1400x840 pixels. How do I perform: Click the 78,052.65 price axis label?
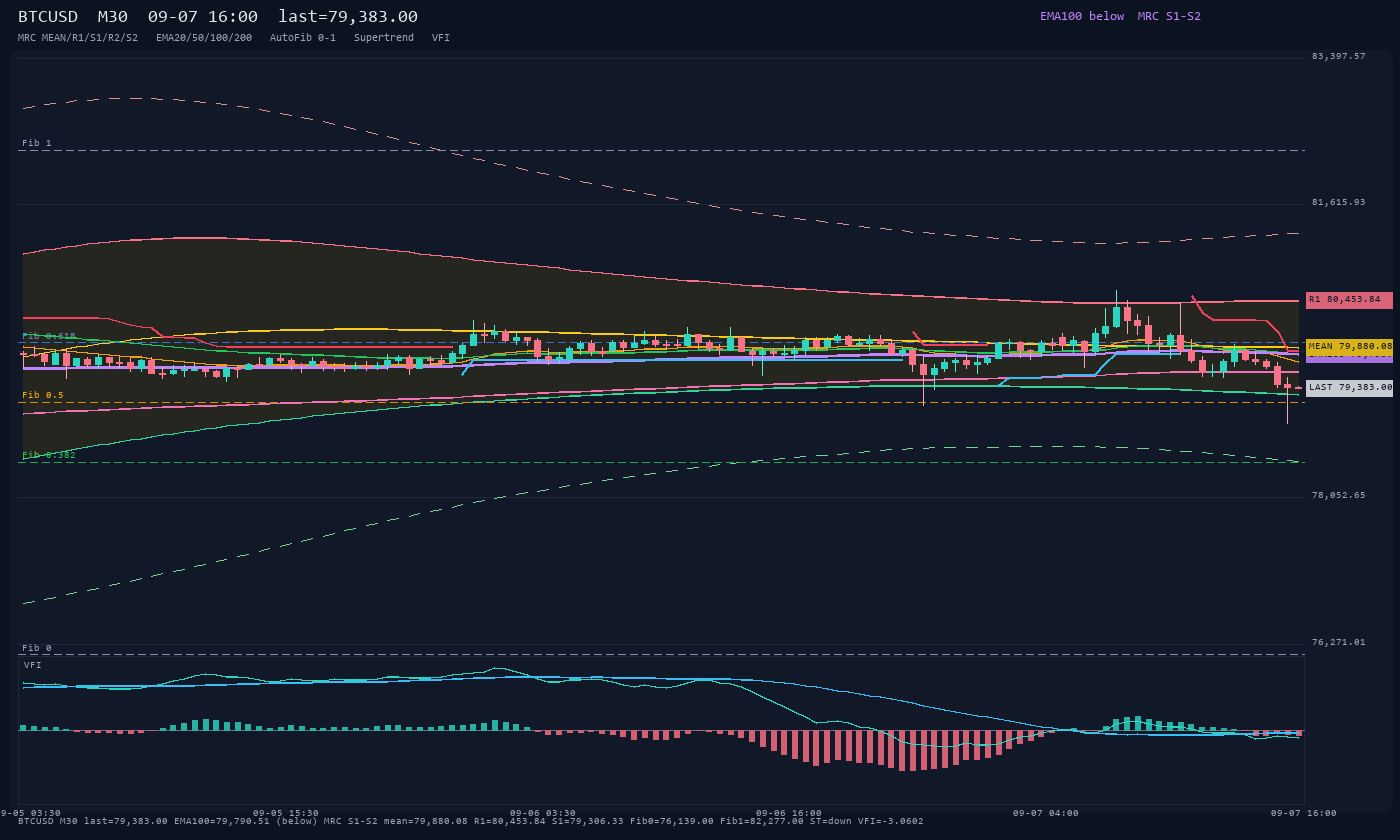[1338, 495]
